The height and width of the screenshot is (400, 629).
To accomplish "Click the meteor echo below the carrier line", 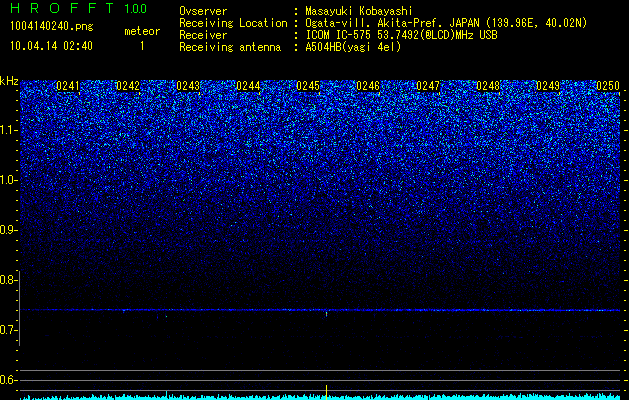I will [x=327, y=314].
